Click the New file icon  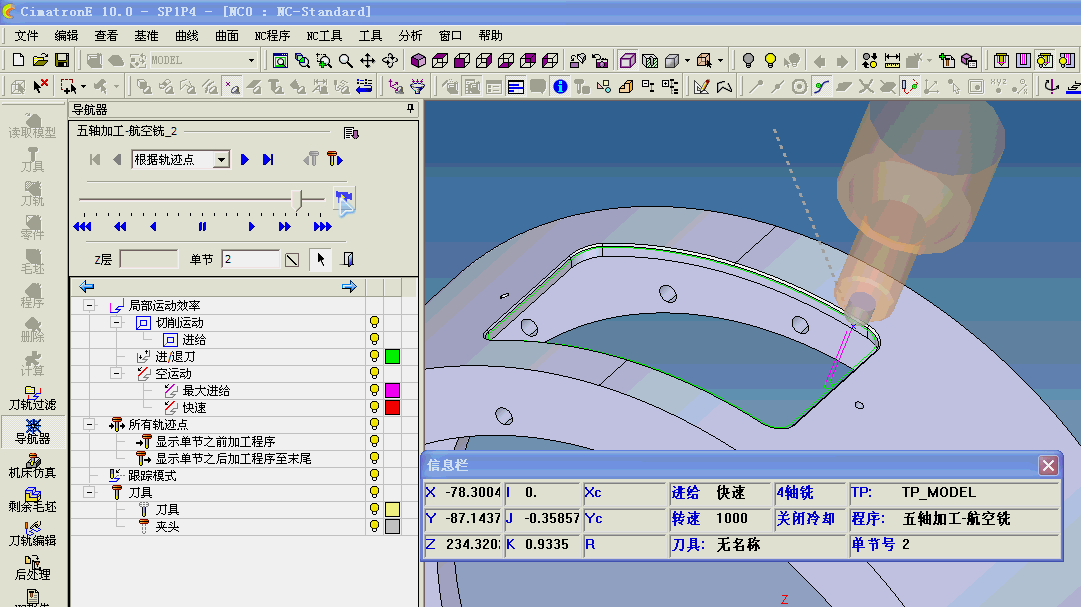point(19,61)
